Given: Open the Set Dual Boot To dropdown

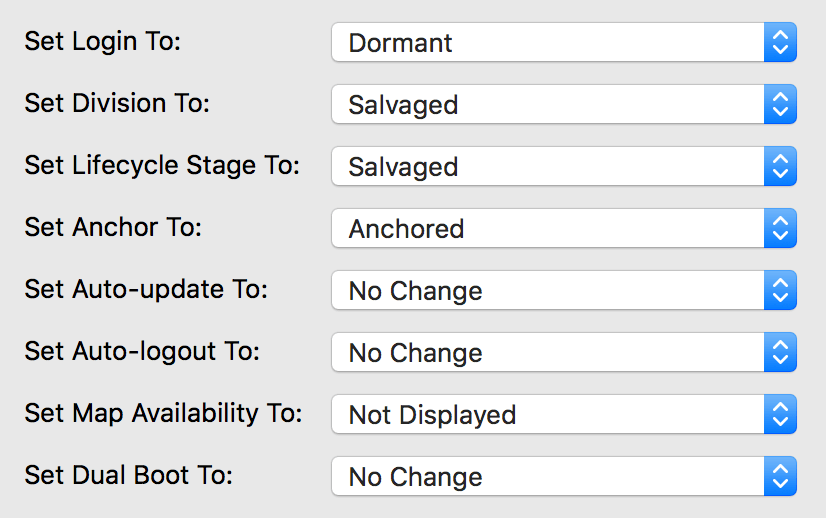Looking at the screenshot, I should pyautogui.click(x=548, y=477).
